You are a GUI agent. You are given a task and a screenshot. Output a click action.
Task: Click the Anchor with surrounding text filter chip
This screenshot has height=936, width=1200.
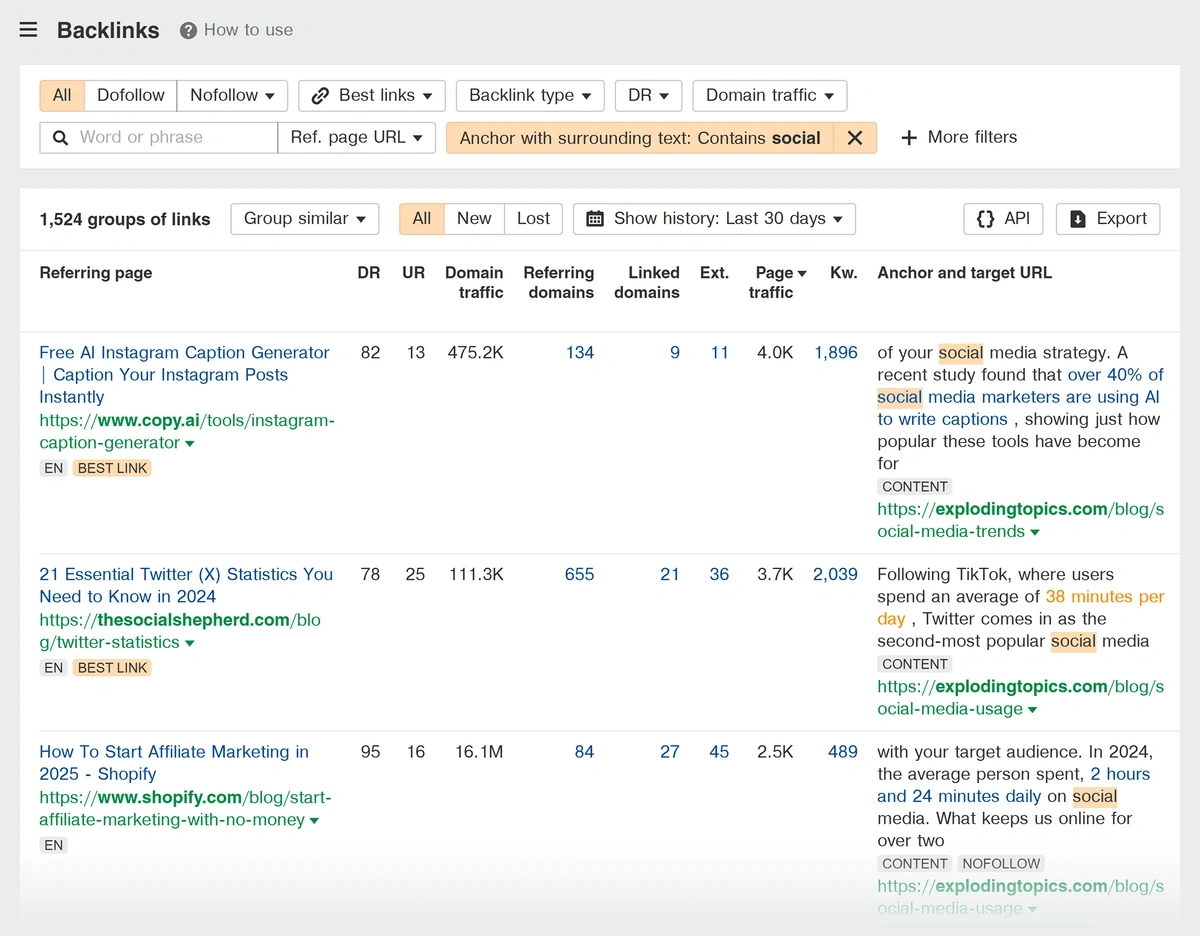(640, 138)
